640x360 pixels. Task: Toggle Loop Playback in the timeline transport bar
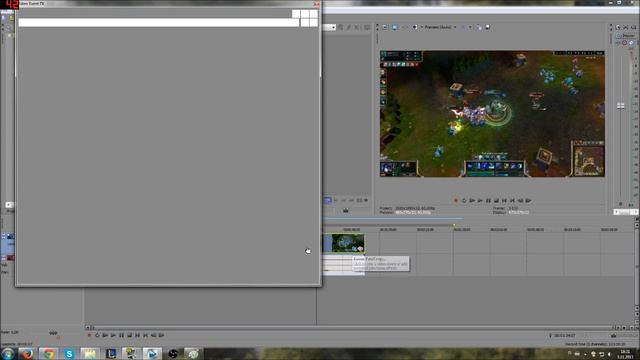point(97,335)
